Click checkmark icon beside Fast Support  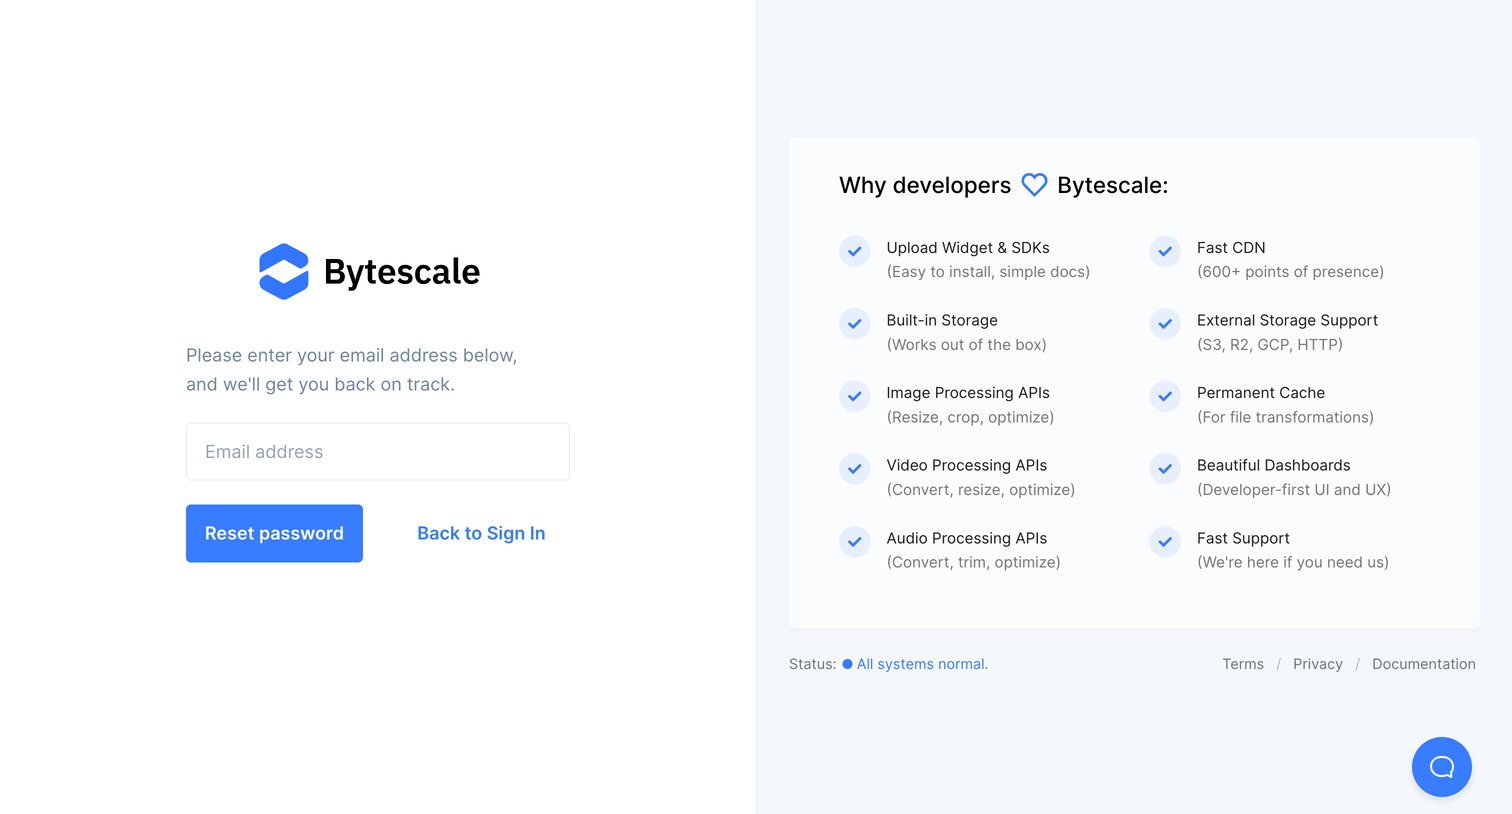[1165, 542]
